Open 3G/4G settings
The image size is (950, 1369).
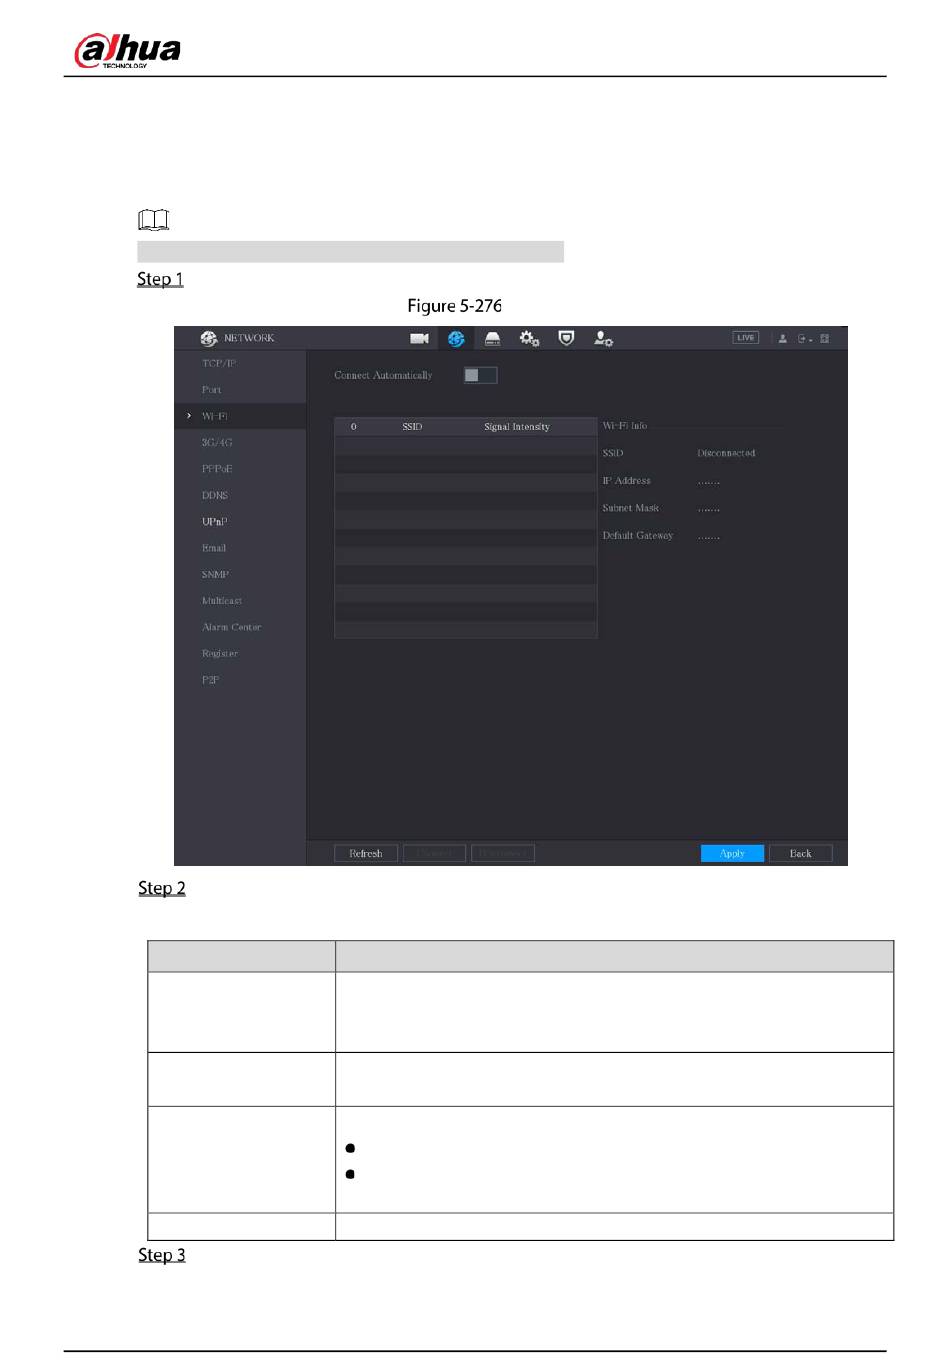point(217,443)
